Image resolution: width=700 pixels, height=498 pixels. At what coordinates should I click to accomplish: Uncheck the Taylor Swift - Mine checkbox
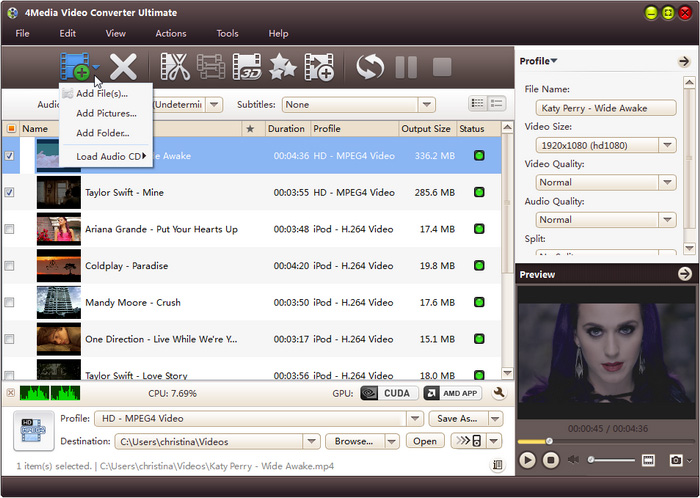(x=9, y=192)
